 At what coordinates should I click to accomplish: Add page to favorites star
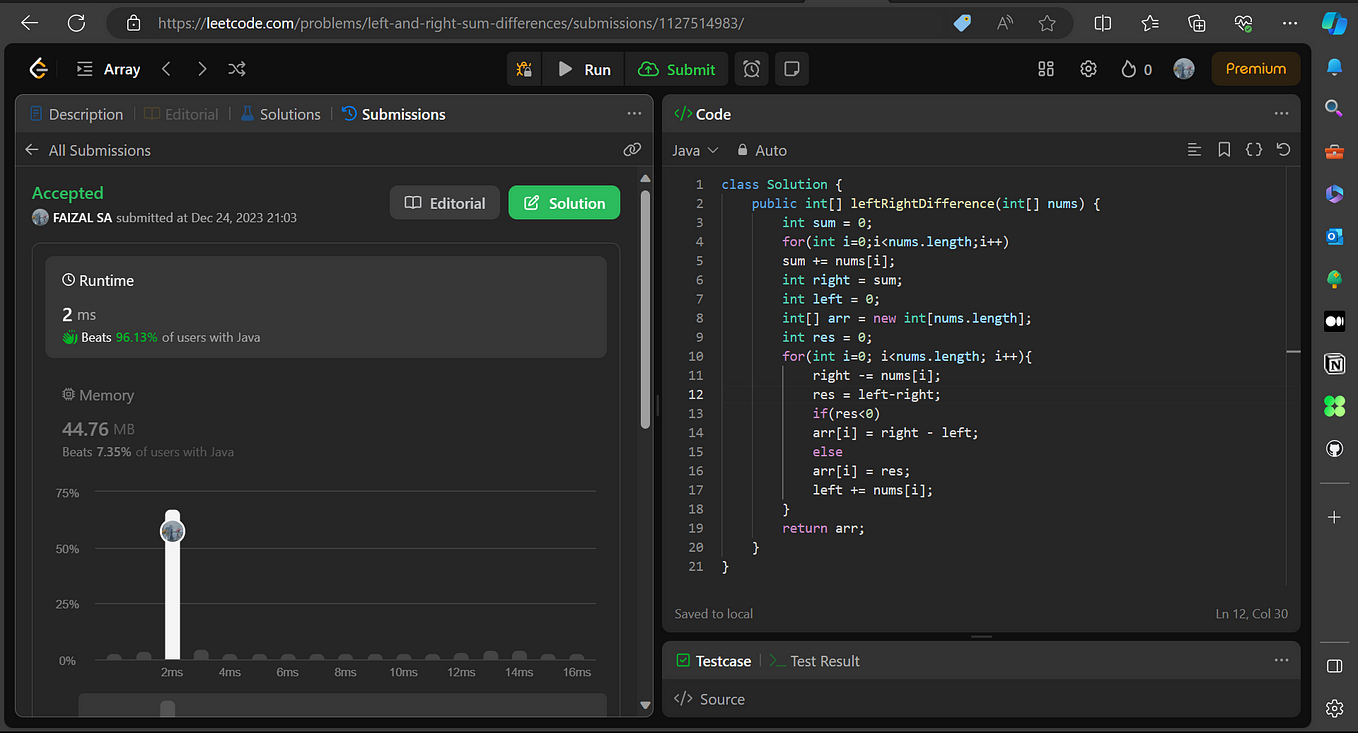(1047, 23)
